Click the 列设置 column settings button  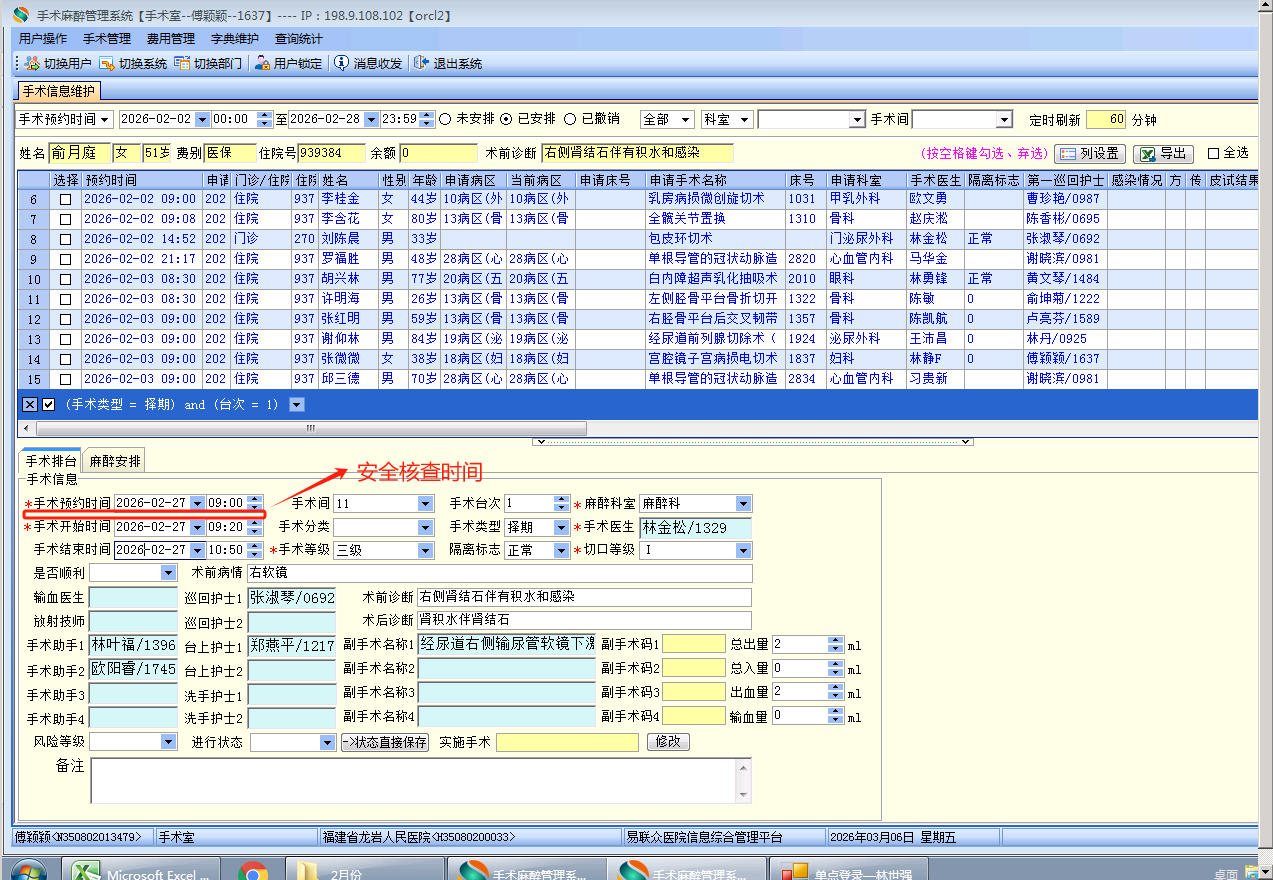(1090, 154)
